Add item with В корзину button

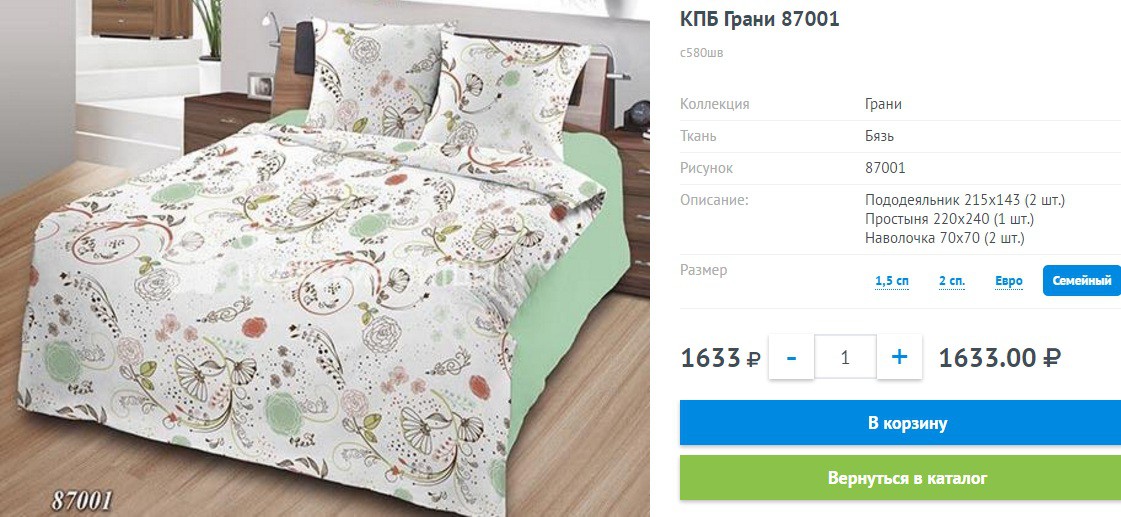pos(900,423)
